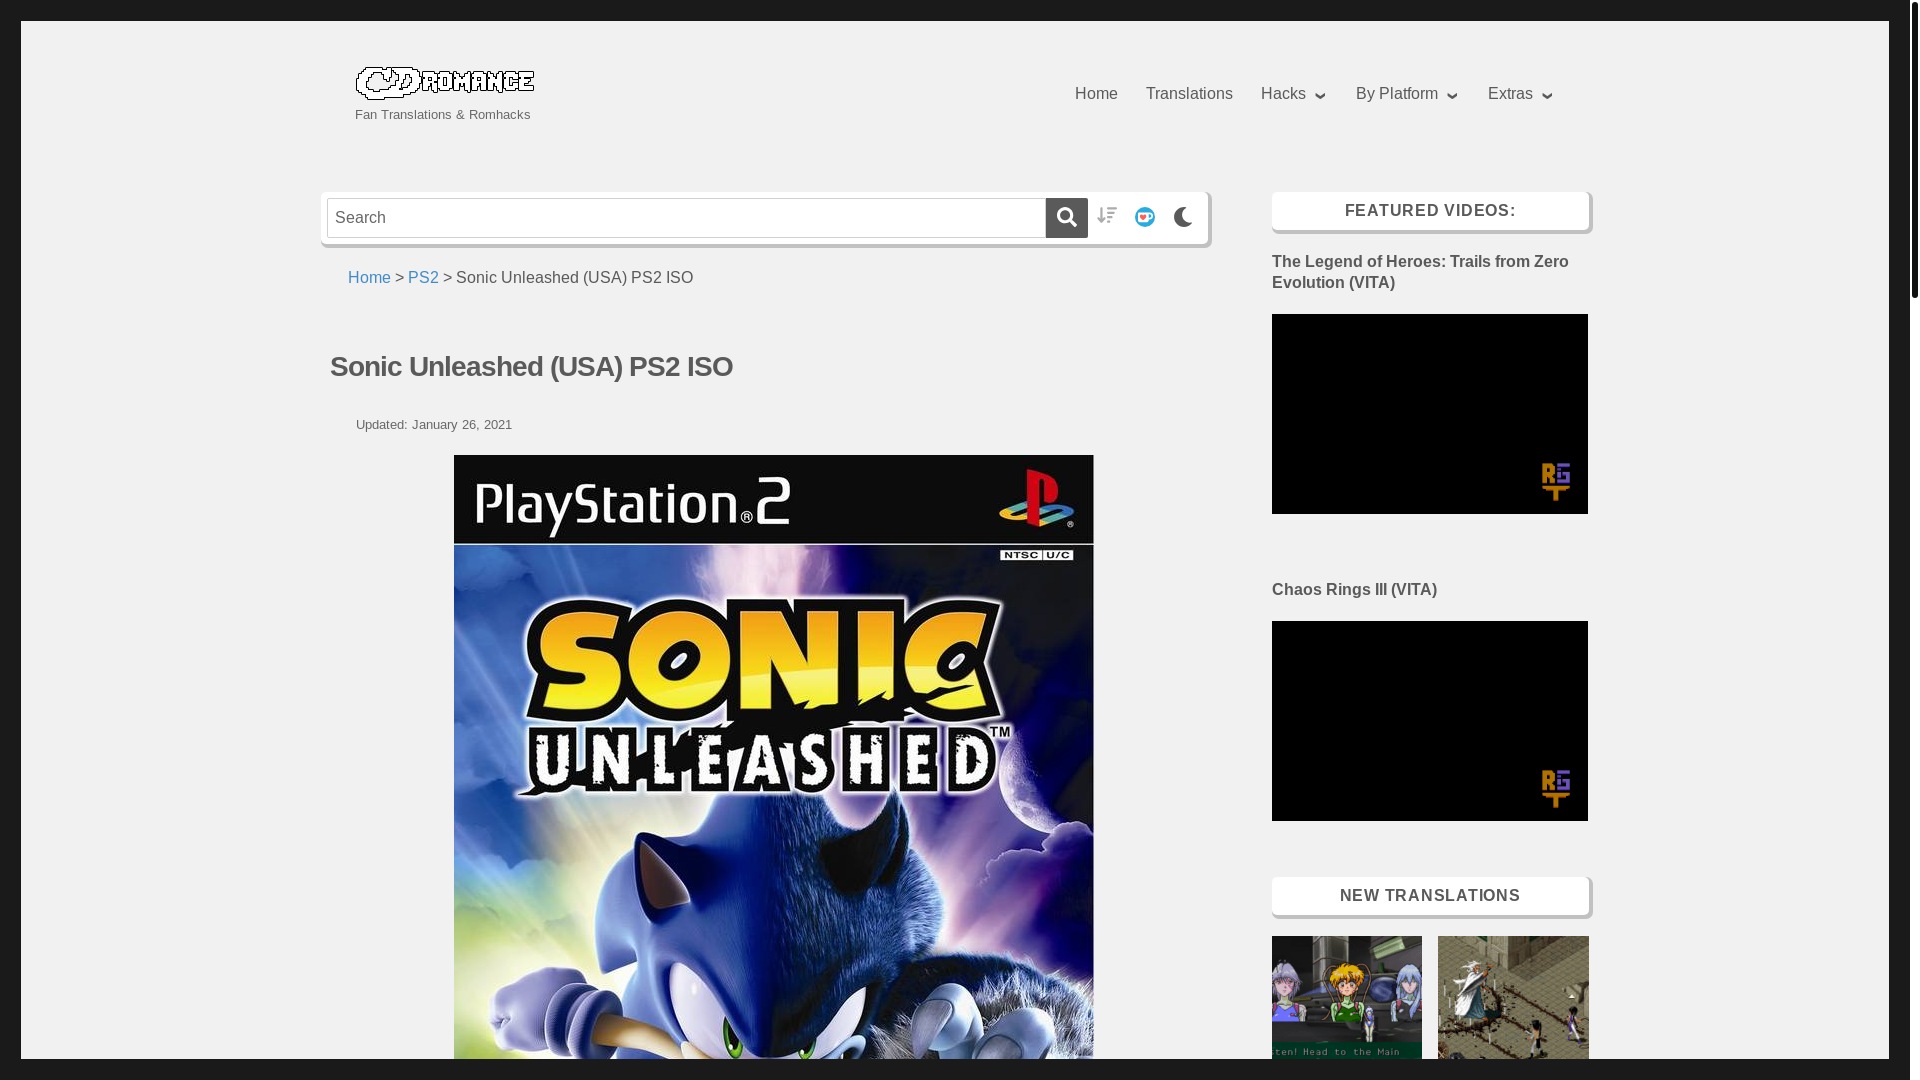The height and width of the screenshot is (1080, 1920).
Task: Click the Sonic Unleashed cover image
Action: point(773,757)
